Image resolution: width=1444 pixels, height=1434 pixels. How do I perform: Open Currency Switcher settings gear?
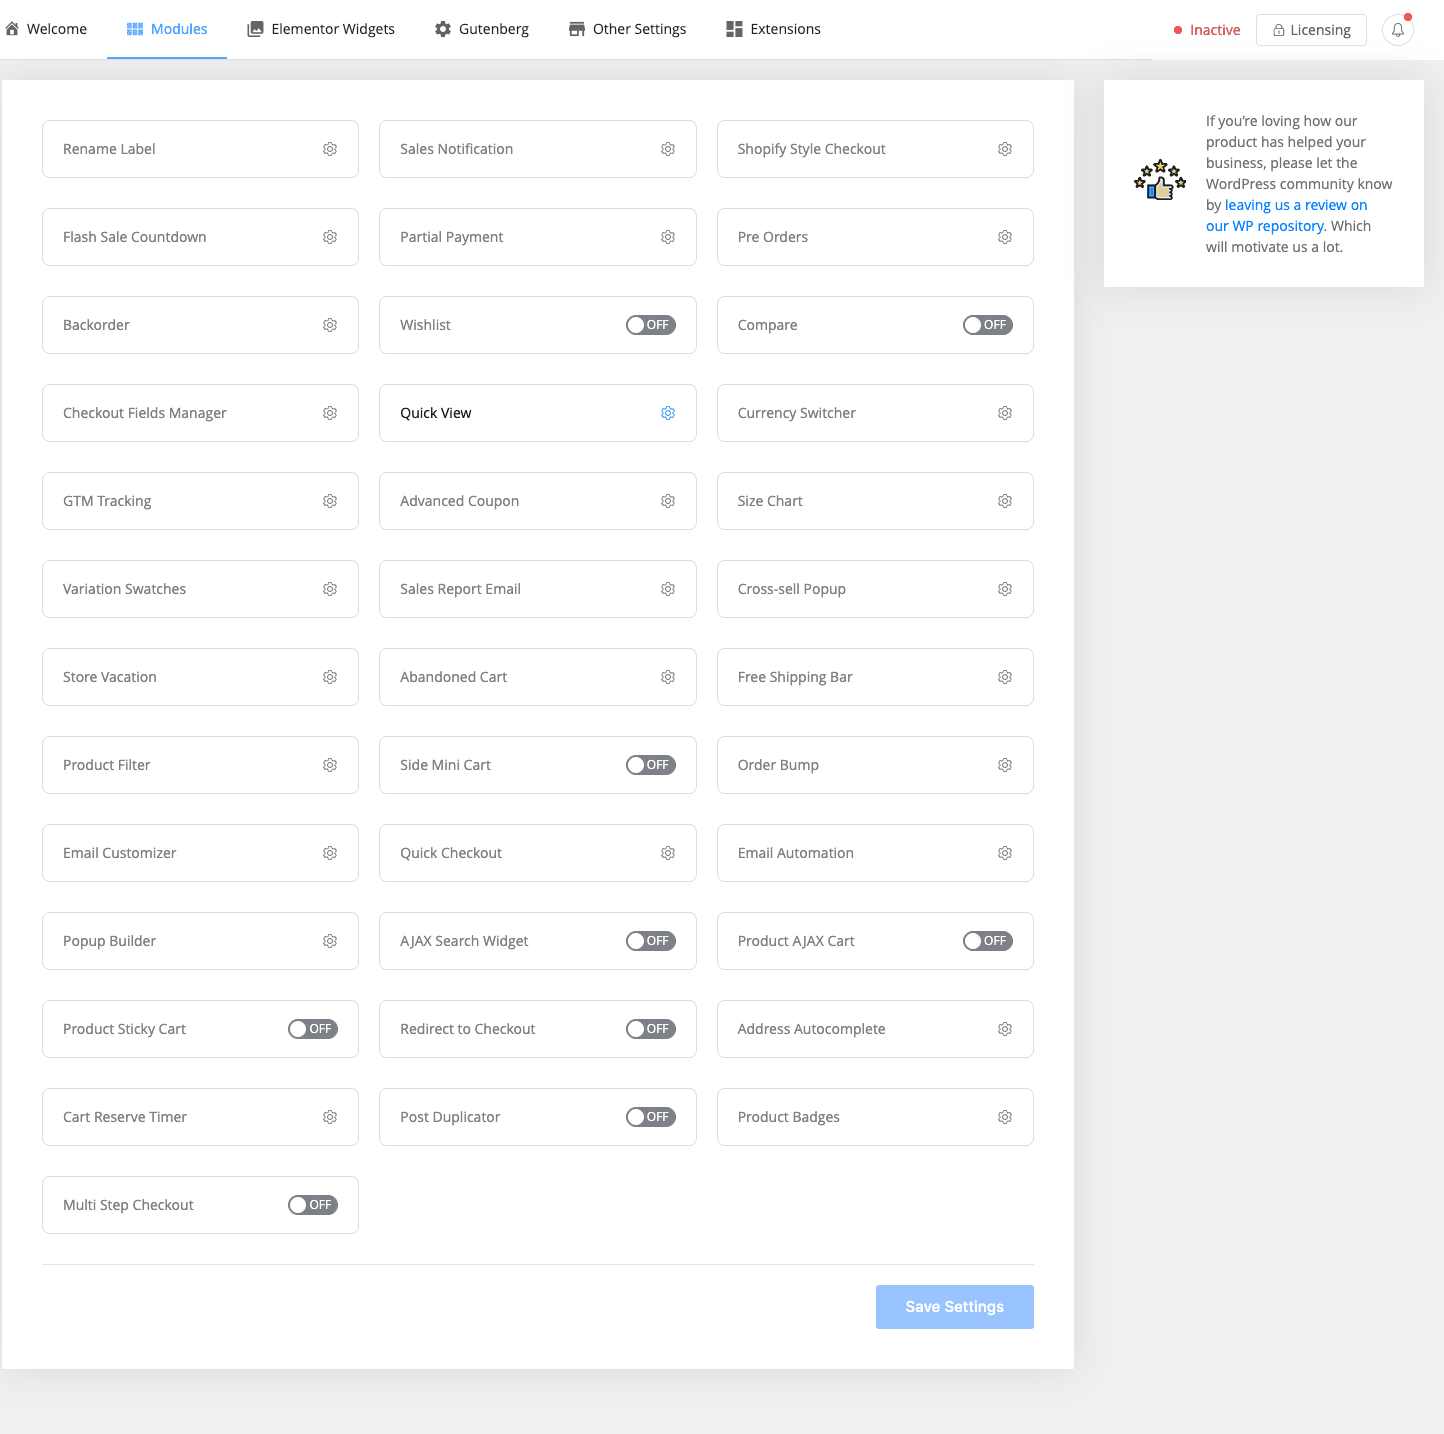pos(1005,413)
